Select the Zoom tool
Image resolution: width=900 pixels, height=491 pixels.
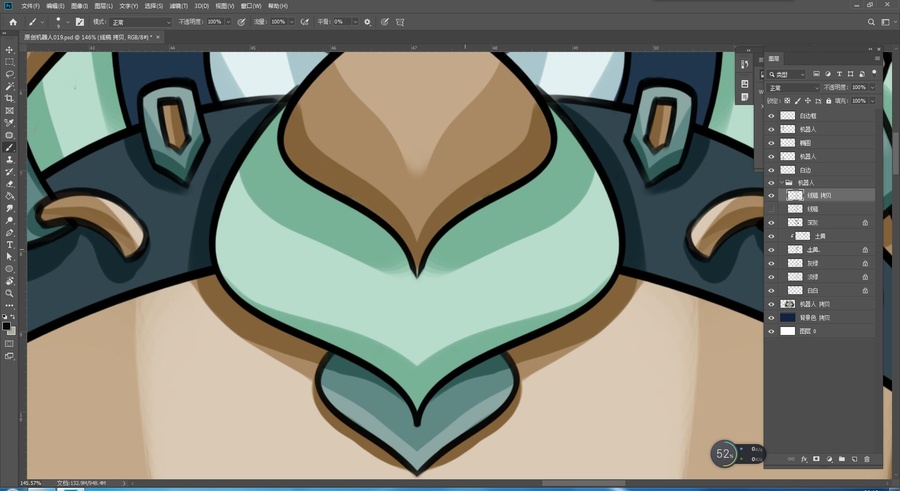click(9, 293)
